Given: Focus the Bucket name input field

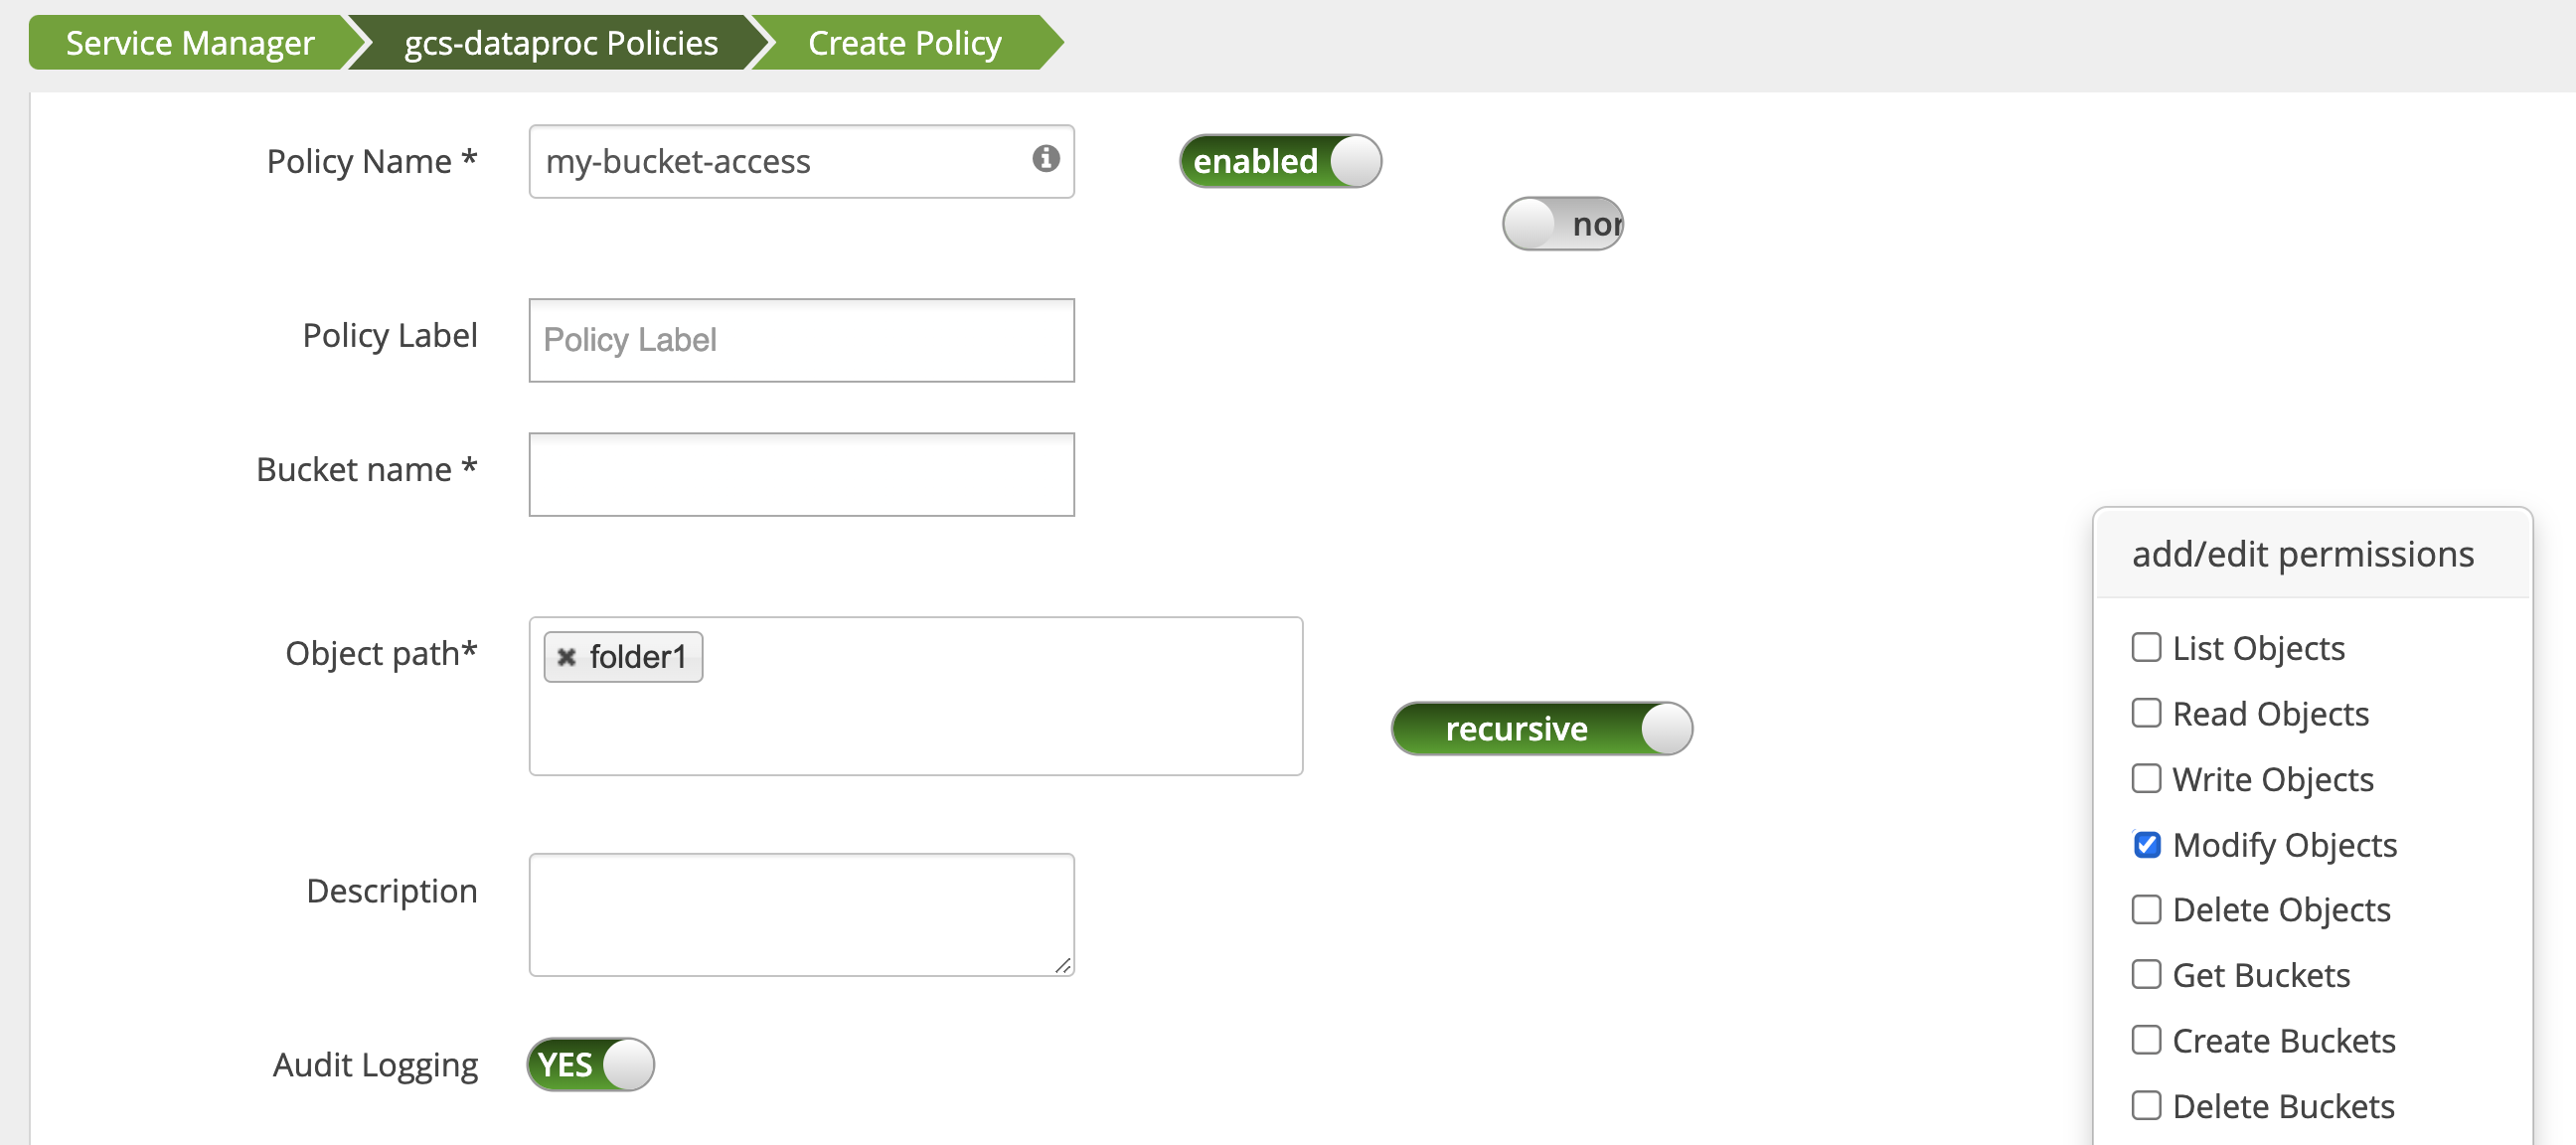Looking at the screenshot, I should (x=801, y=474).
